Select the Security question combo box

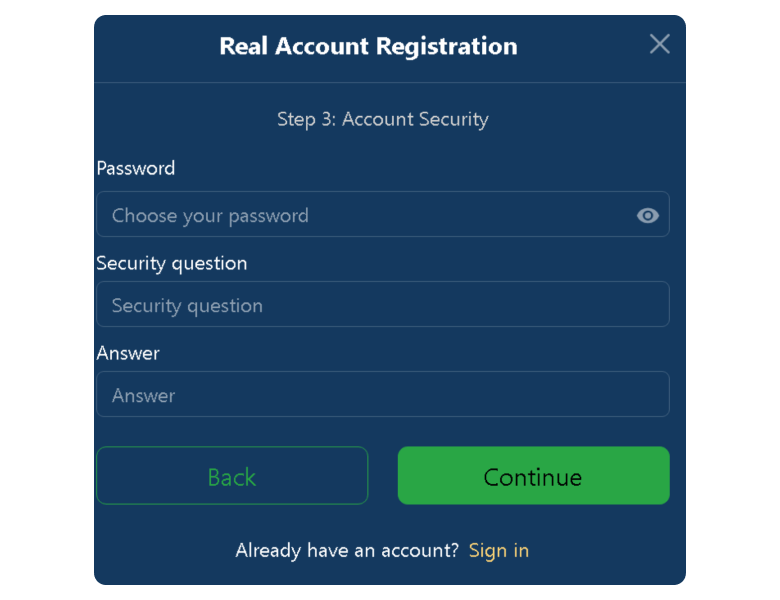click(382, 304)
